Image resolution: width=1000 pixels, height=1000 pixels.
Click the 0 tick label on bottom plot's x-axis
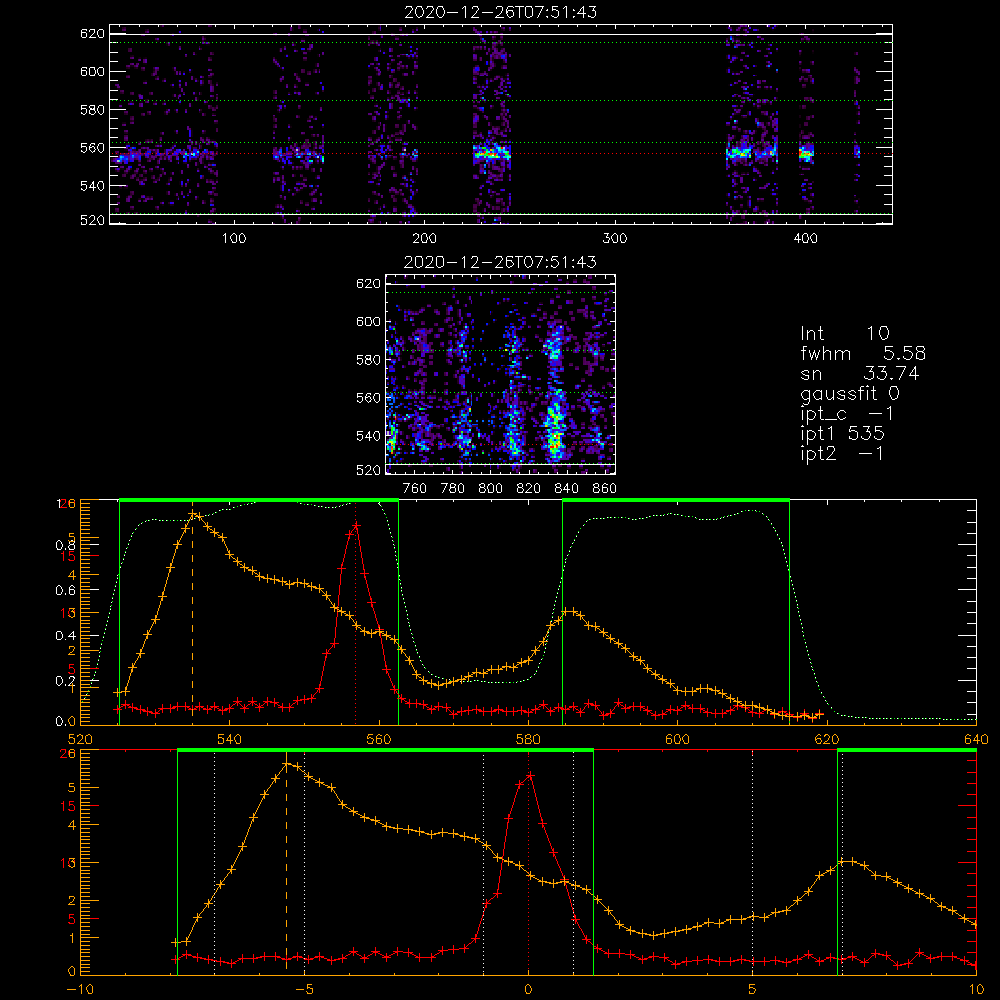pyautogui.click(x=528, y=990)
